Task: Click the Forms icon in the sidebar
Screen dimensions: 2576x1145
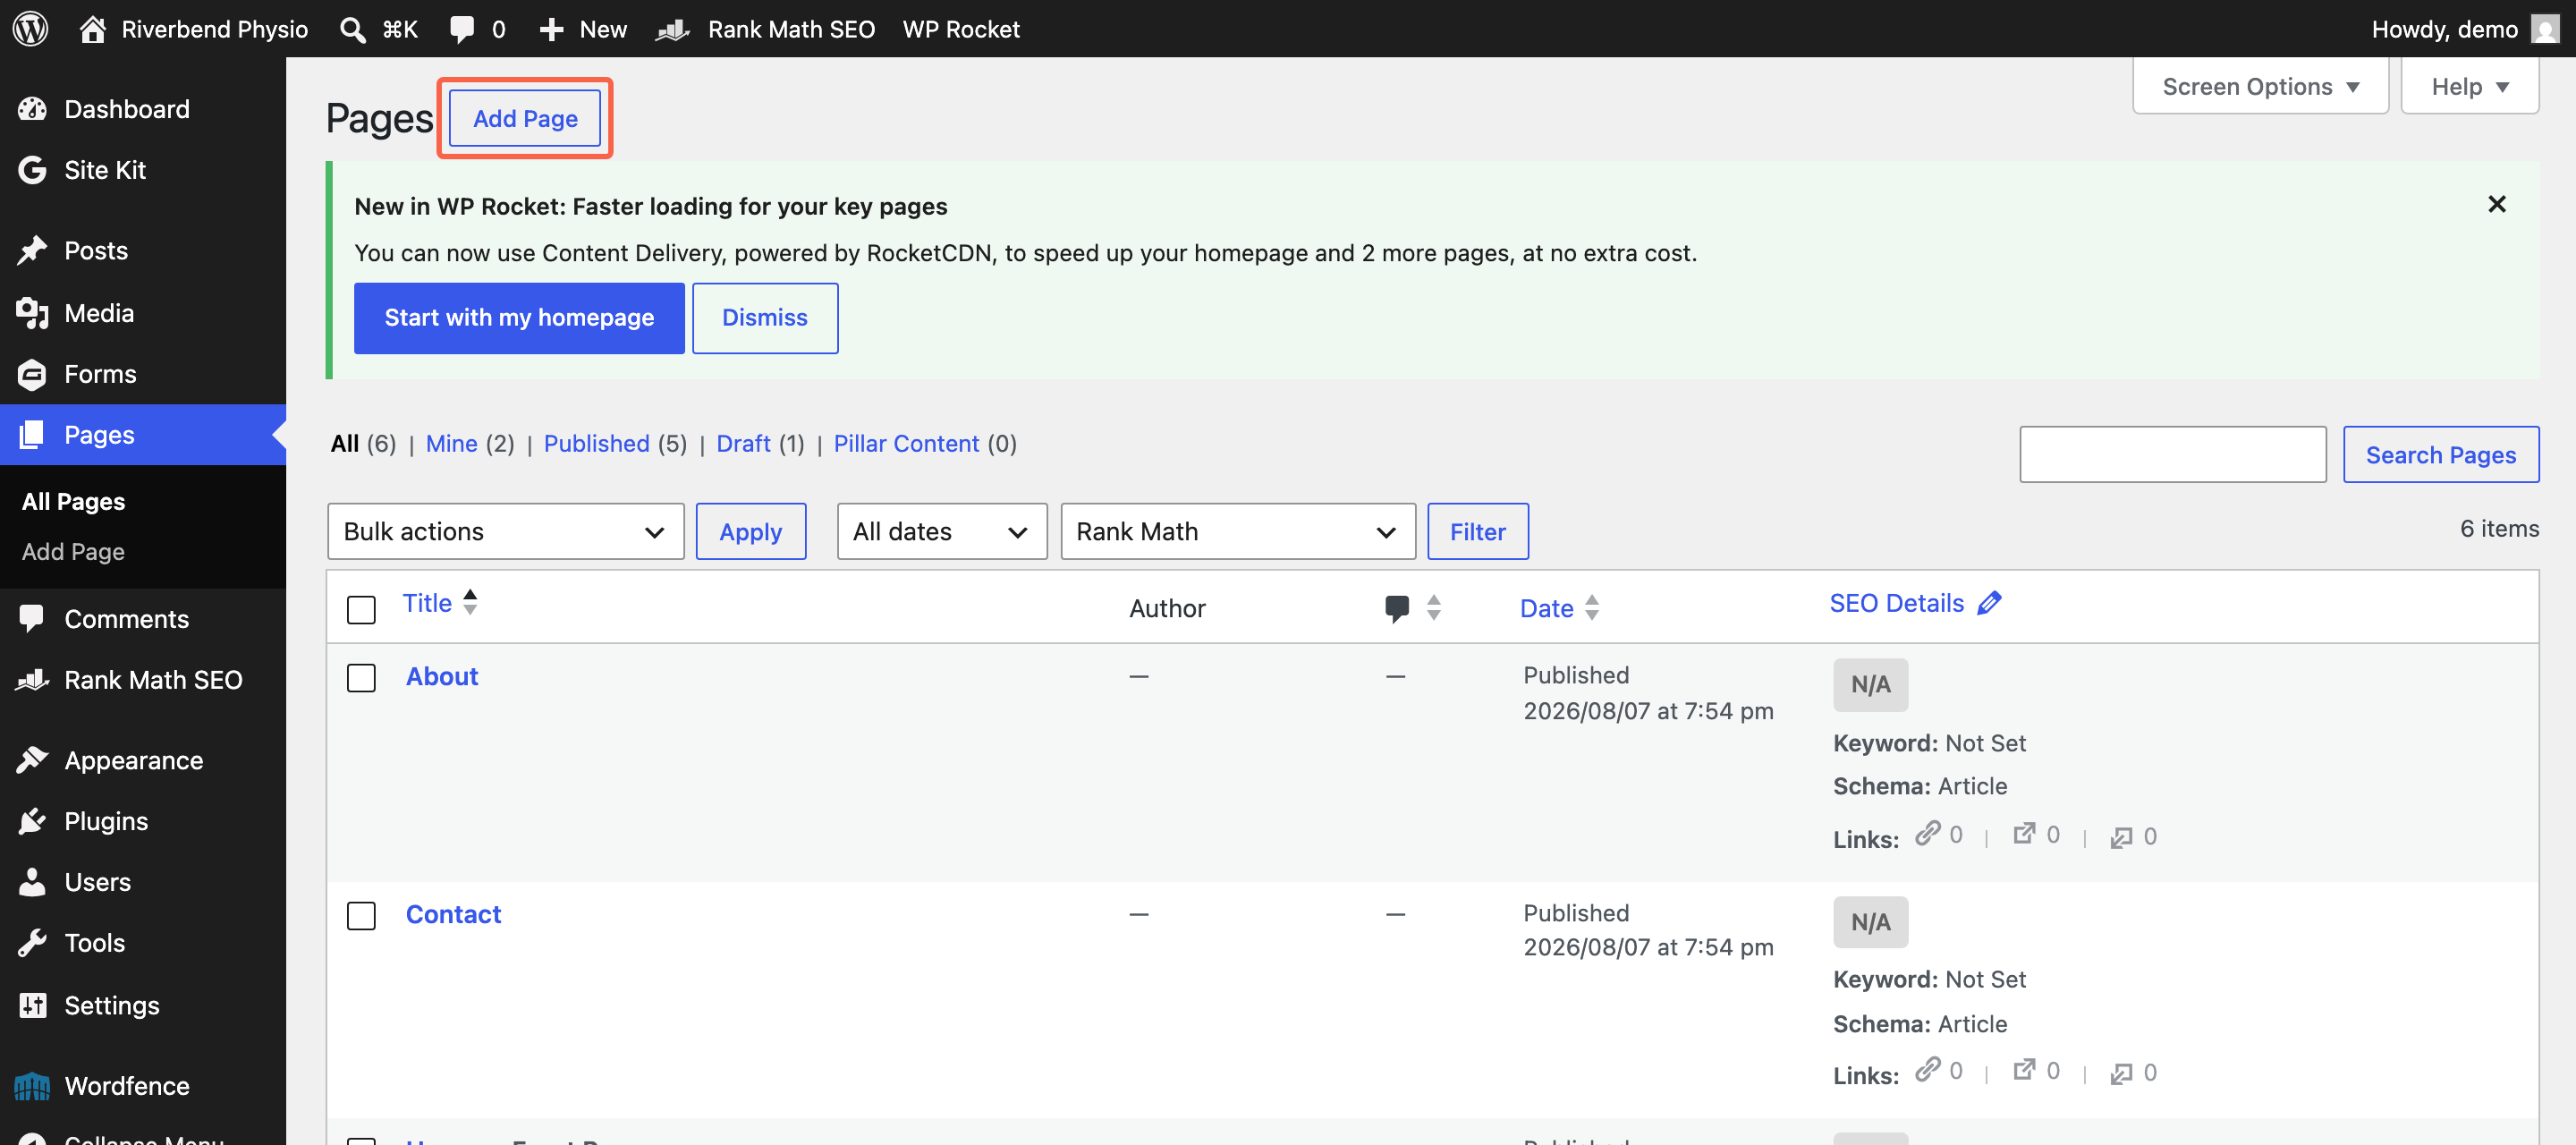Action: (x=32, y=373)
